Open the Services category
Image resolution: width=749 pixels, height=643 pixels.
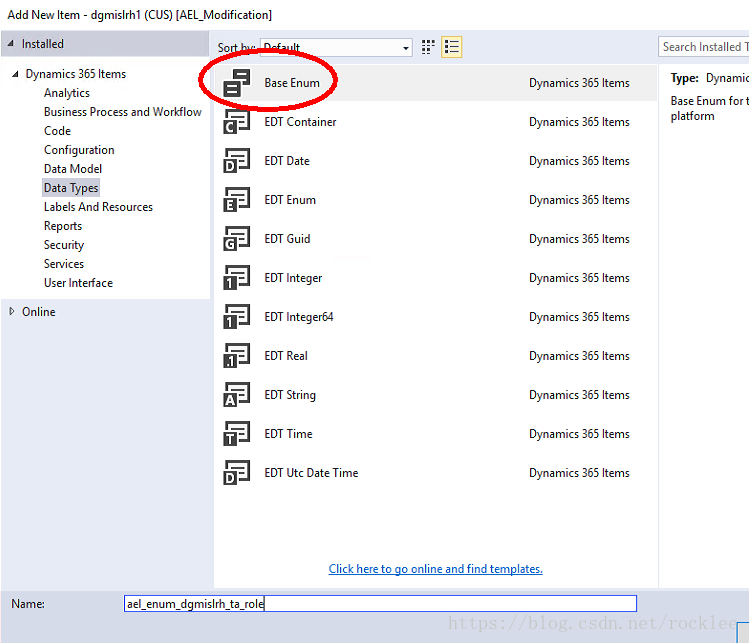click(x=64, y=264)
